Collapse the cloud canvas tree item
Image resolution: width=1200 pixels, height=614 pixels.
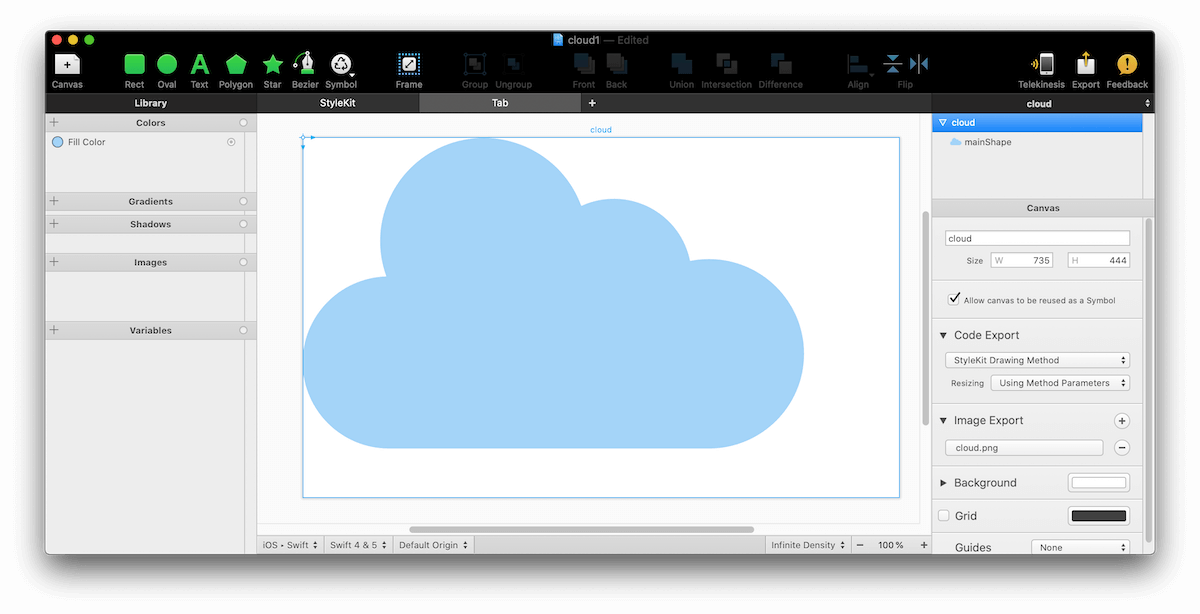click(x=942, y=123)
